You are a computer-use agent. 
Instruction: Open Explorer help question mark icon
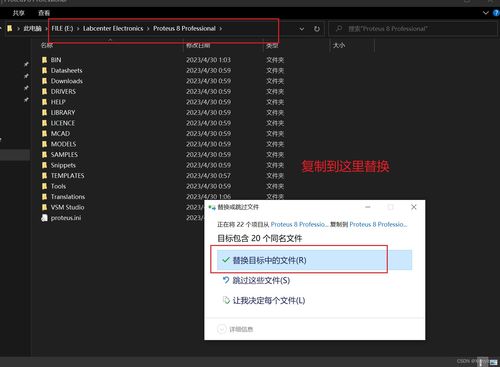click(496, 13)
